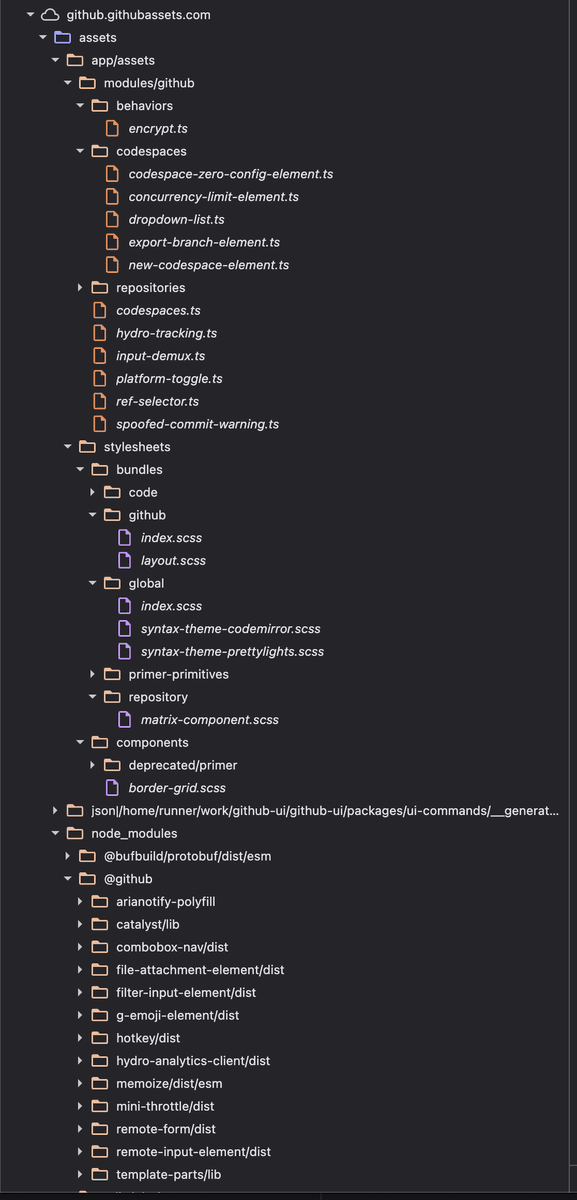
Task: Click the file icon for export-branch-element.ts
Action: (x=112, y=242)
